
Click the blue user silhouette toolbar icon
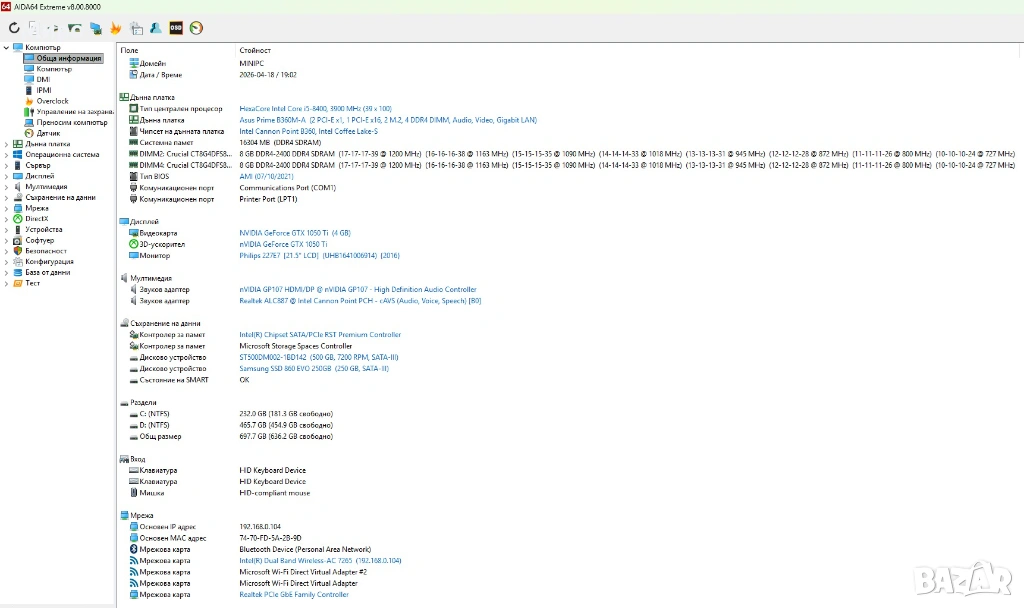155,28
